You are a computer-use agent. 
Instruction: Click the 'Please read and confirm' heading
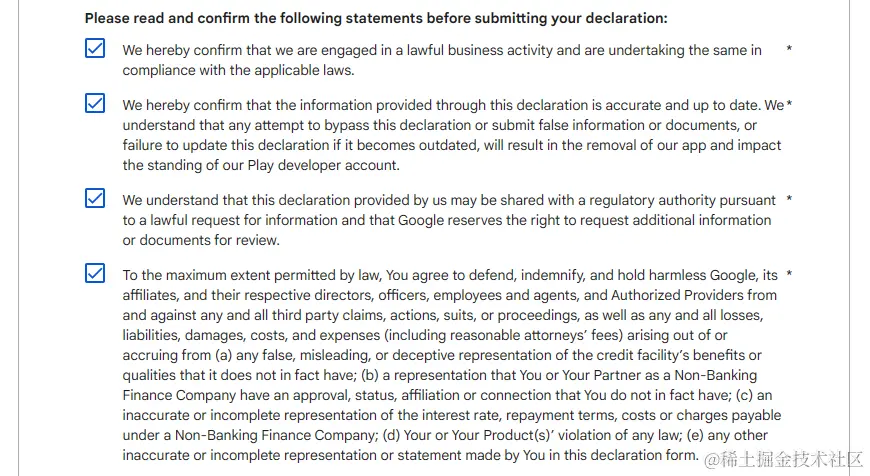[376, 18]
